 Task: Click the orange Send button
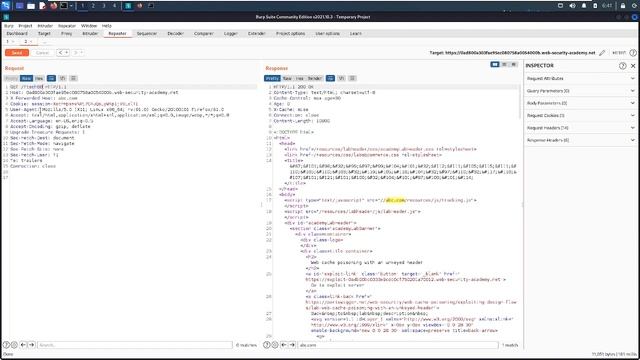click(x=17, y=53)
